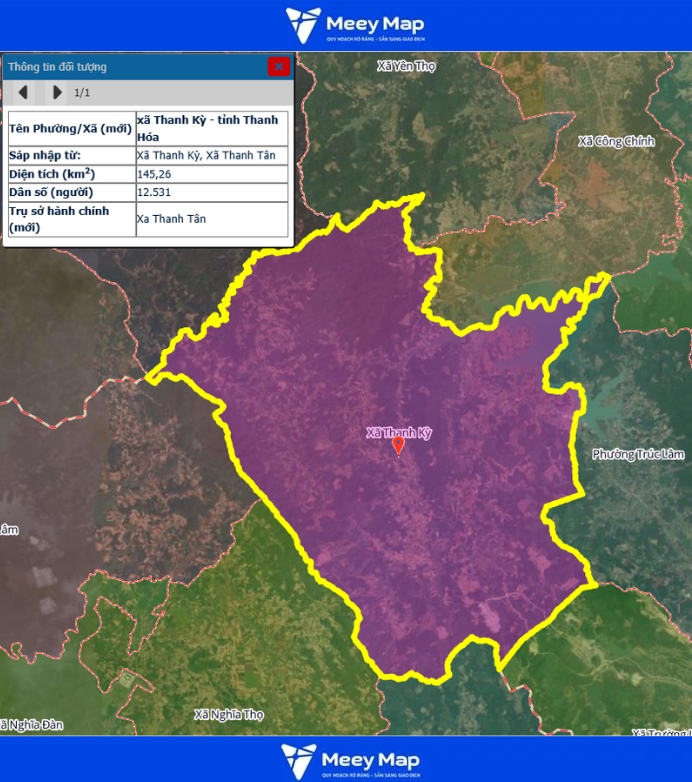
Task: Click the next record arrow in info panel
Action: tap(57, 93)
